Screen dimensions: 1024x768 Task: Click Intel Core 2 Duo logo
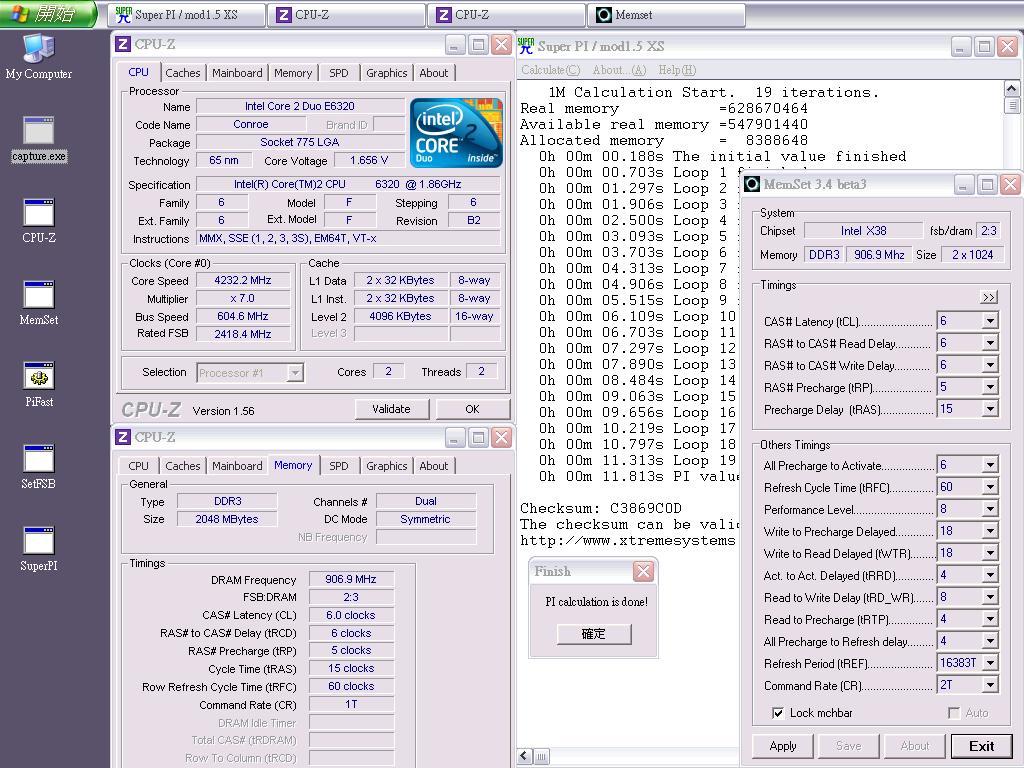(x=456, y=133)
